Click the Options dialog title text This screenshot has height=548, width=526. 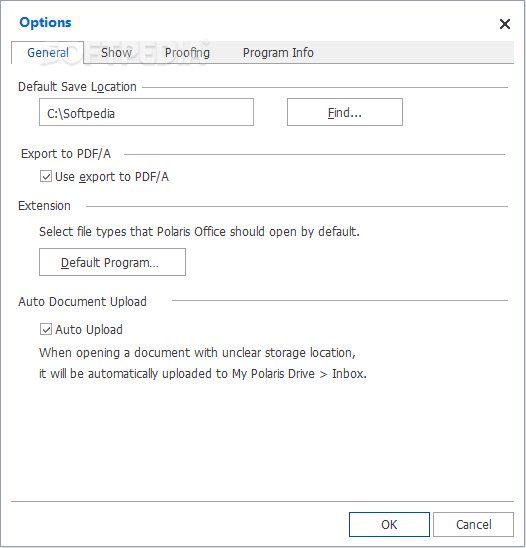tap(45, 23)
